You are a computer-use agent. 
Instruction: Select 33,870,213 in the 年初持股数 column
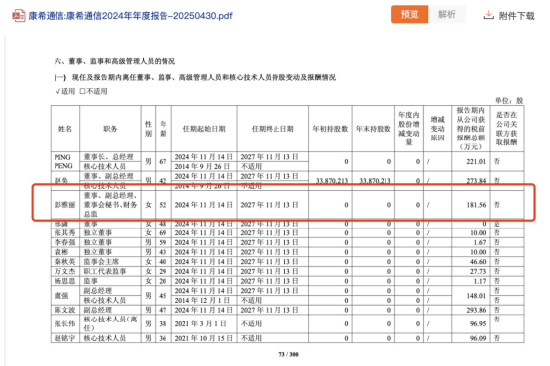tap(332, 181)
